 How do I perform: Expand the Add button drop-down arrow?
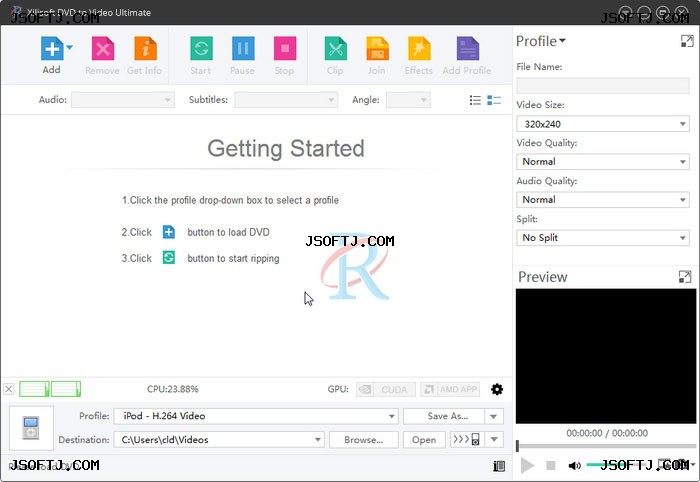(x=69, y=47)
